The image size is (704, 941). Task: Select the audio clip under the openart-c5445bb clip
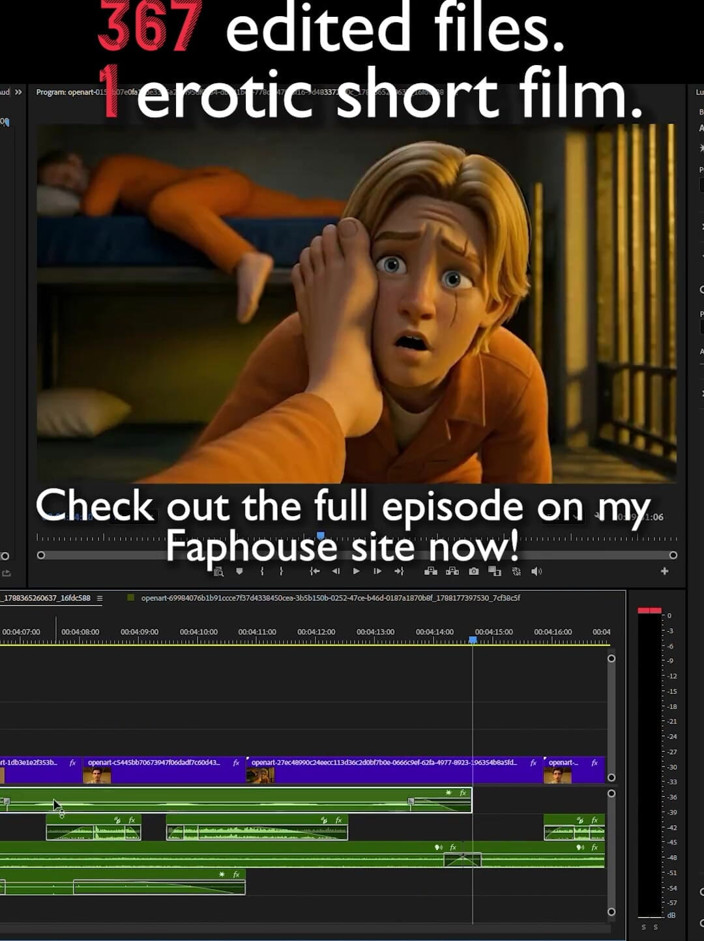94,827
